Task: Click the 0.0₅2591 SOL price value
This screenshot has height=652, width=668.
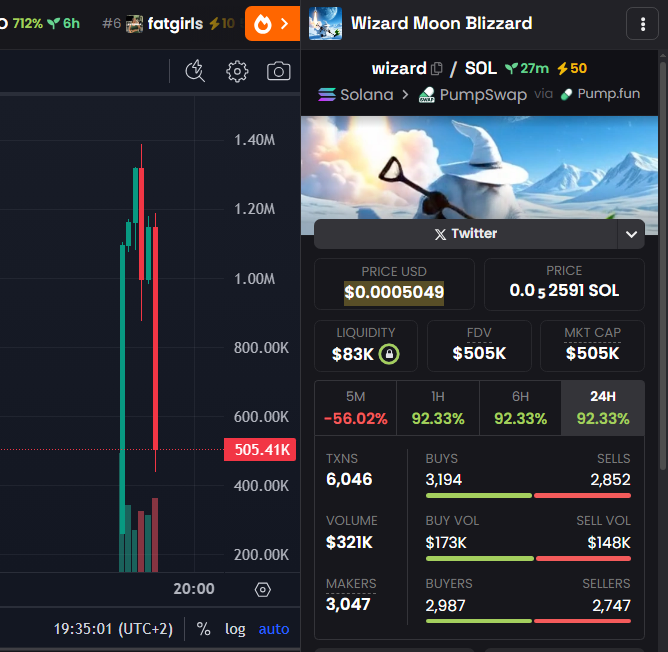Action: coord(564,291)
